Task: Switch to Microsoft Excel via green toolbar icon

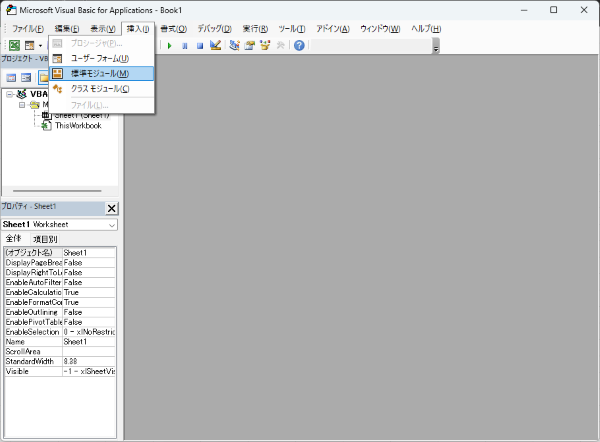Action: (15, 46)
